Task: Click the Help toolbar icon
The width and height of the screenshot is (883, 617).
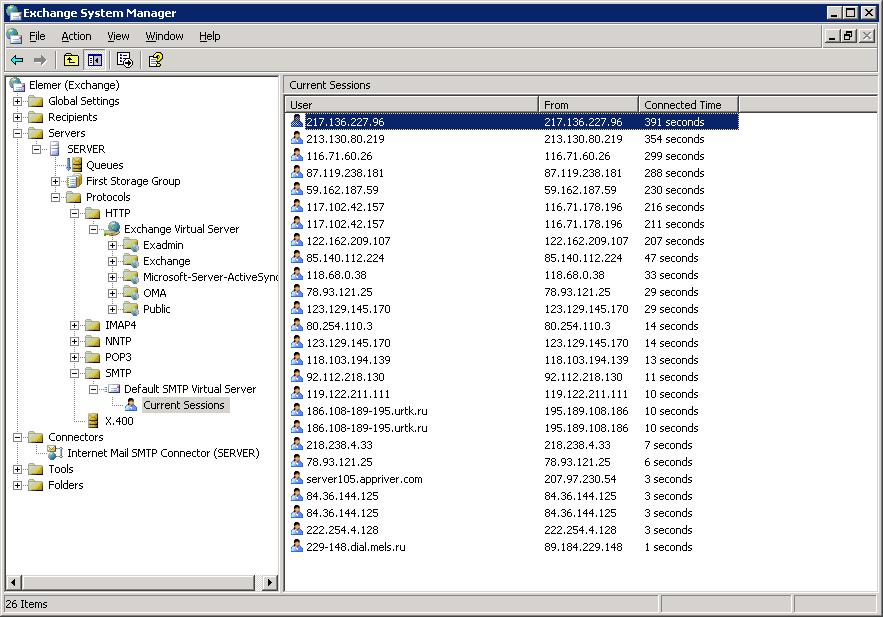Action: 155,60
